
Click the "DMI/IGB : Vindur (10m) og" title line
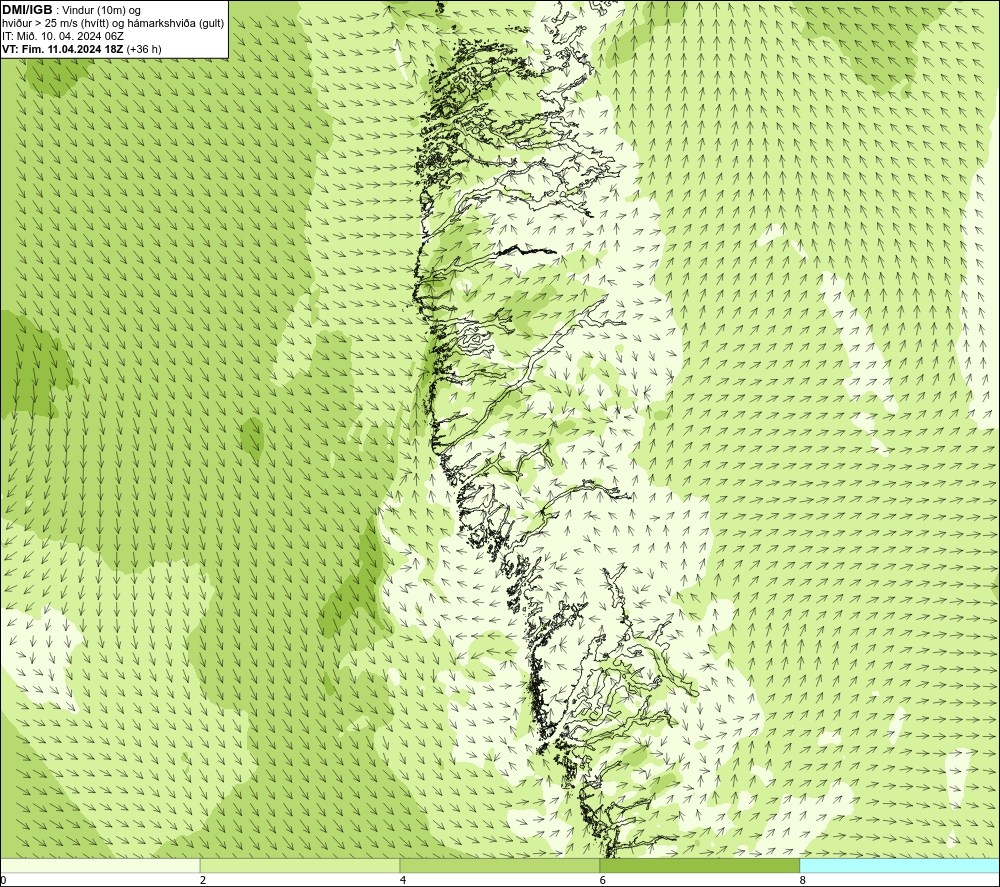(71, 10)
